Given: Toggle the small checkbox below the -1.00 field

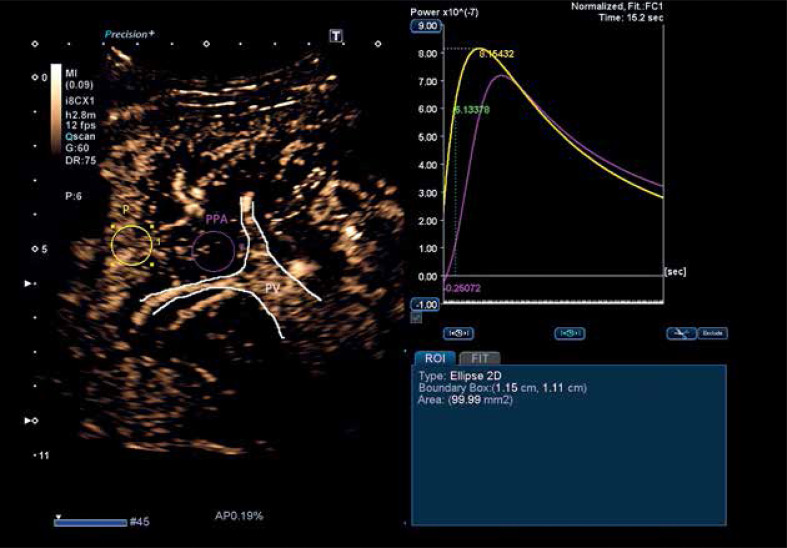Looking at the screenshot, I should coord(416,317).
